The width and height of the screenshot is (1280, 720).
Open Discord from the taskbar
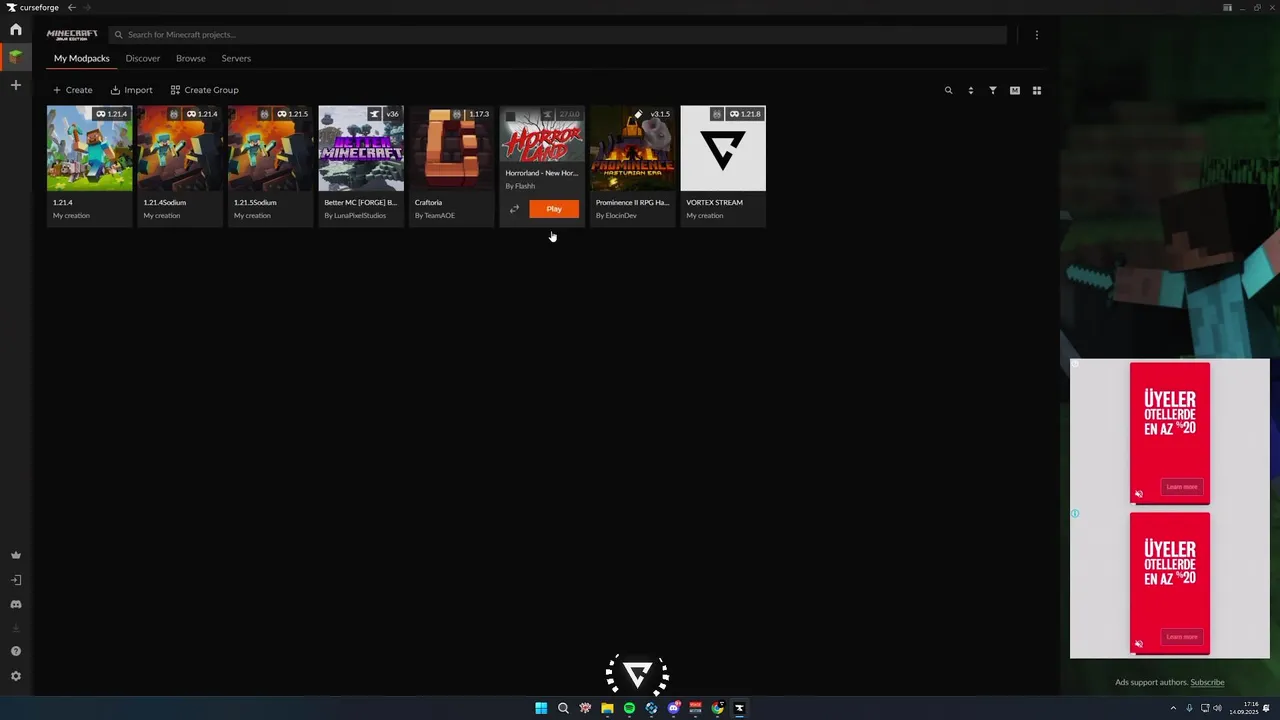tap(673, 708)
